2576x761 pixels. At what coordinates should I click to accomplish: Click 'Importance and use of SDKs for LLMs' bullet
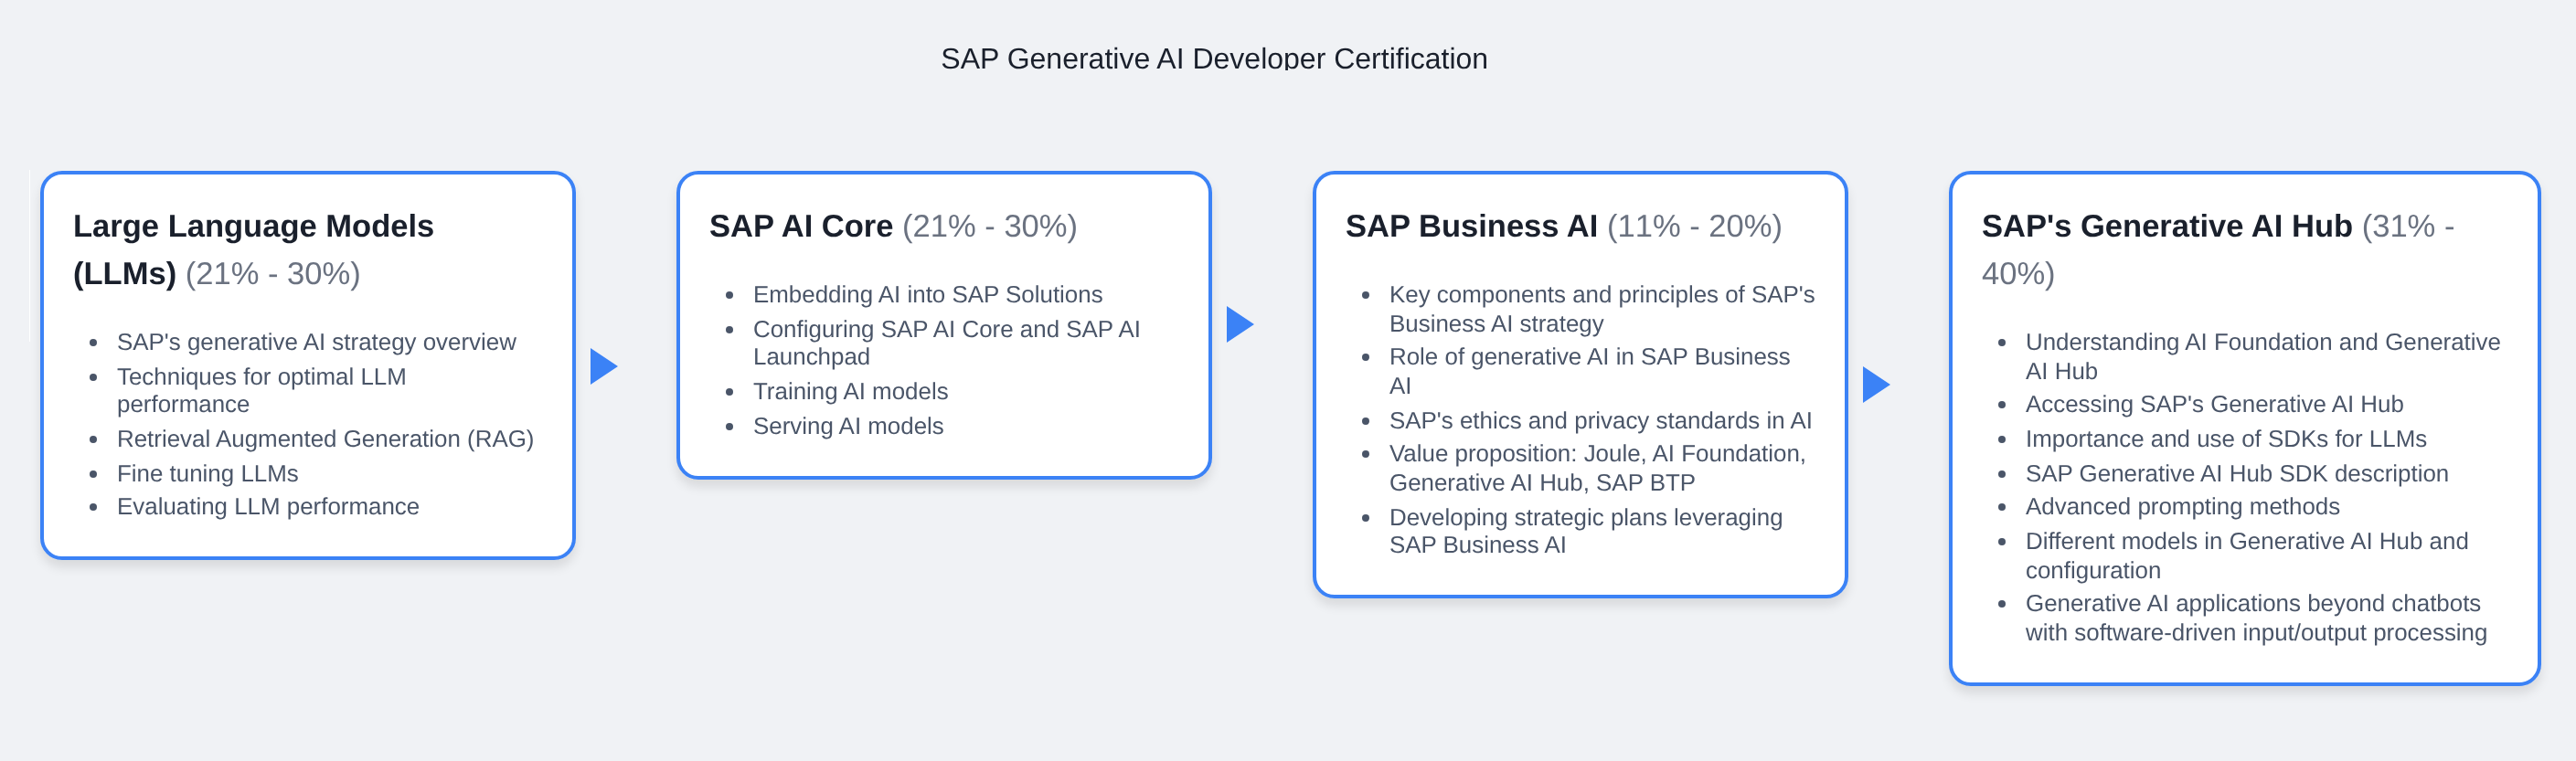click(2225, 439)
